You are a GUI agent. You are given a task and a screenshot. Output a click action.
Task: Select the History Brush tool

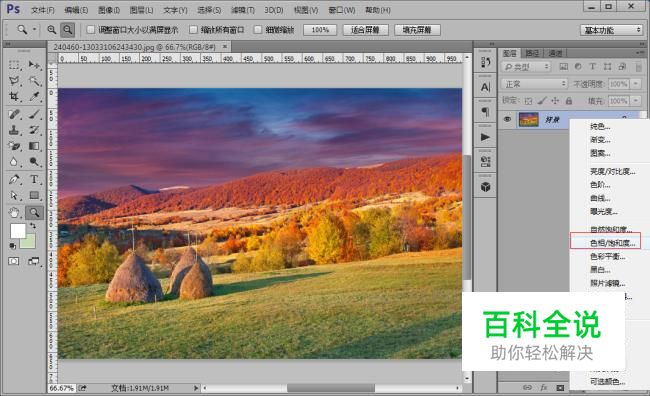point(34,130)
